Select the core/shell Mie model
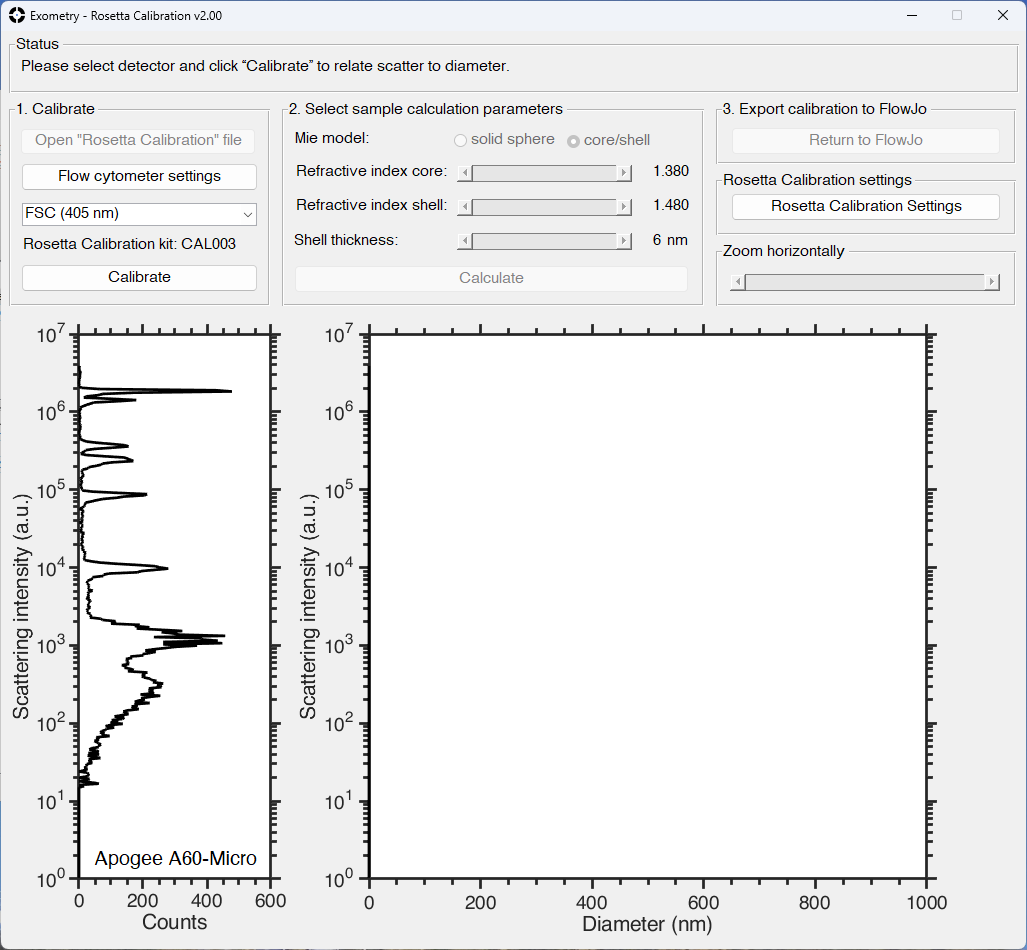 point(608,140)
